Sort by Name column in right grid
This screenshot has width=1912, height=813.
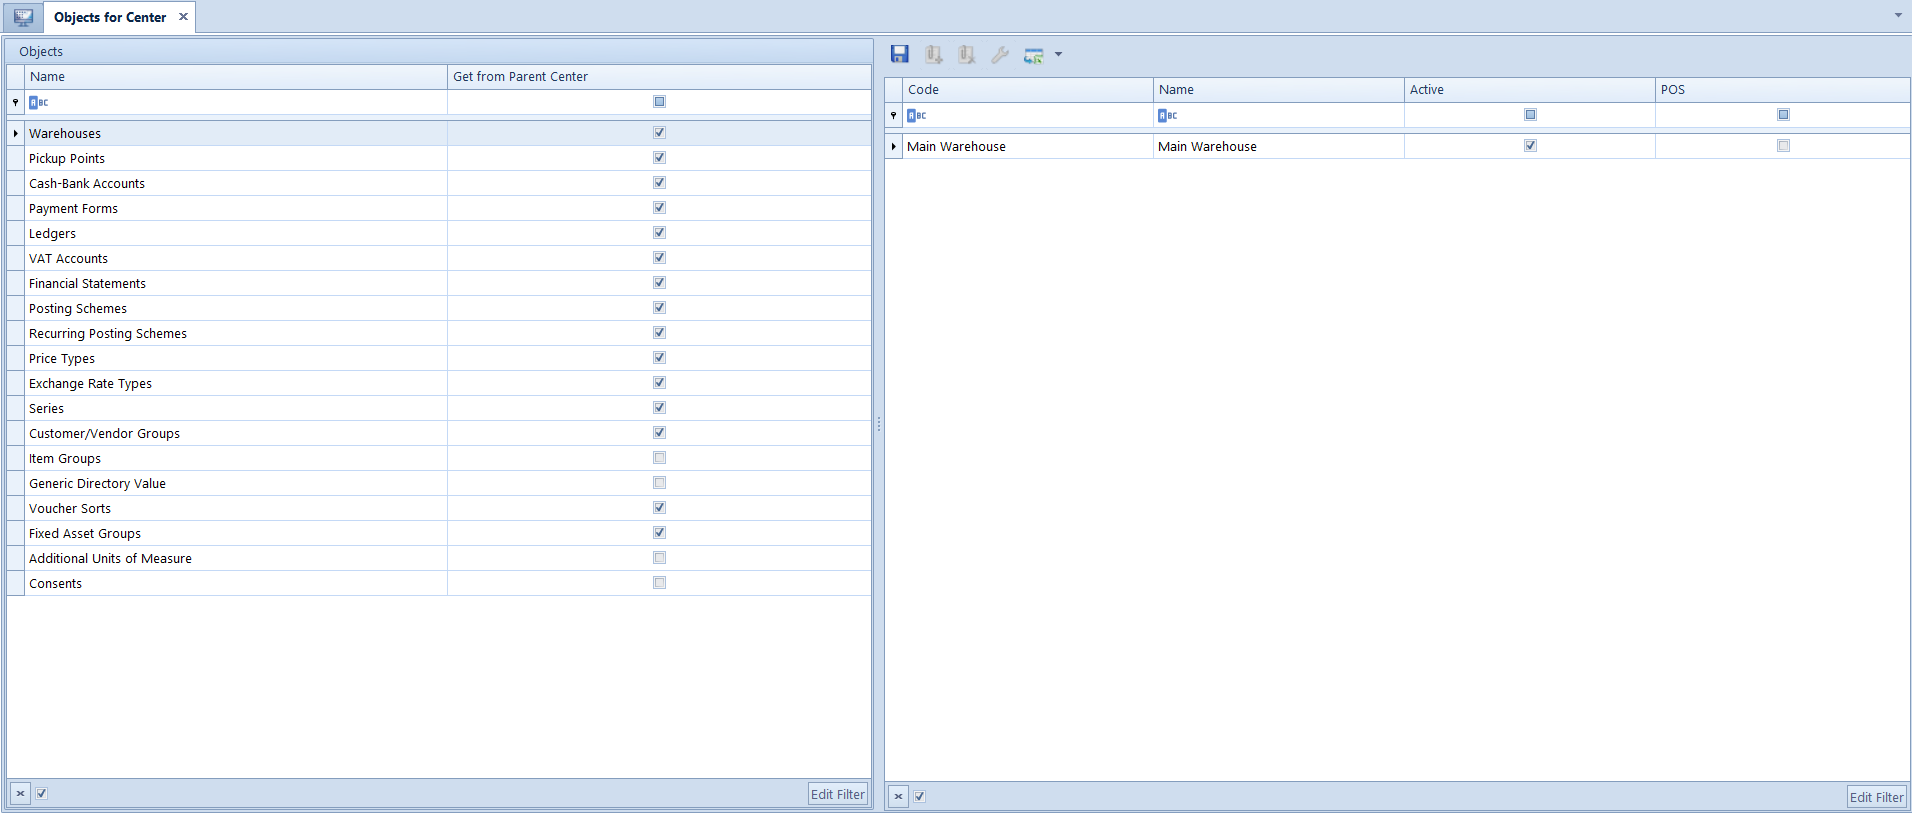(1279, 90)
